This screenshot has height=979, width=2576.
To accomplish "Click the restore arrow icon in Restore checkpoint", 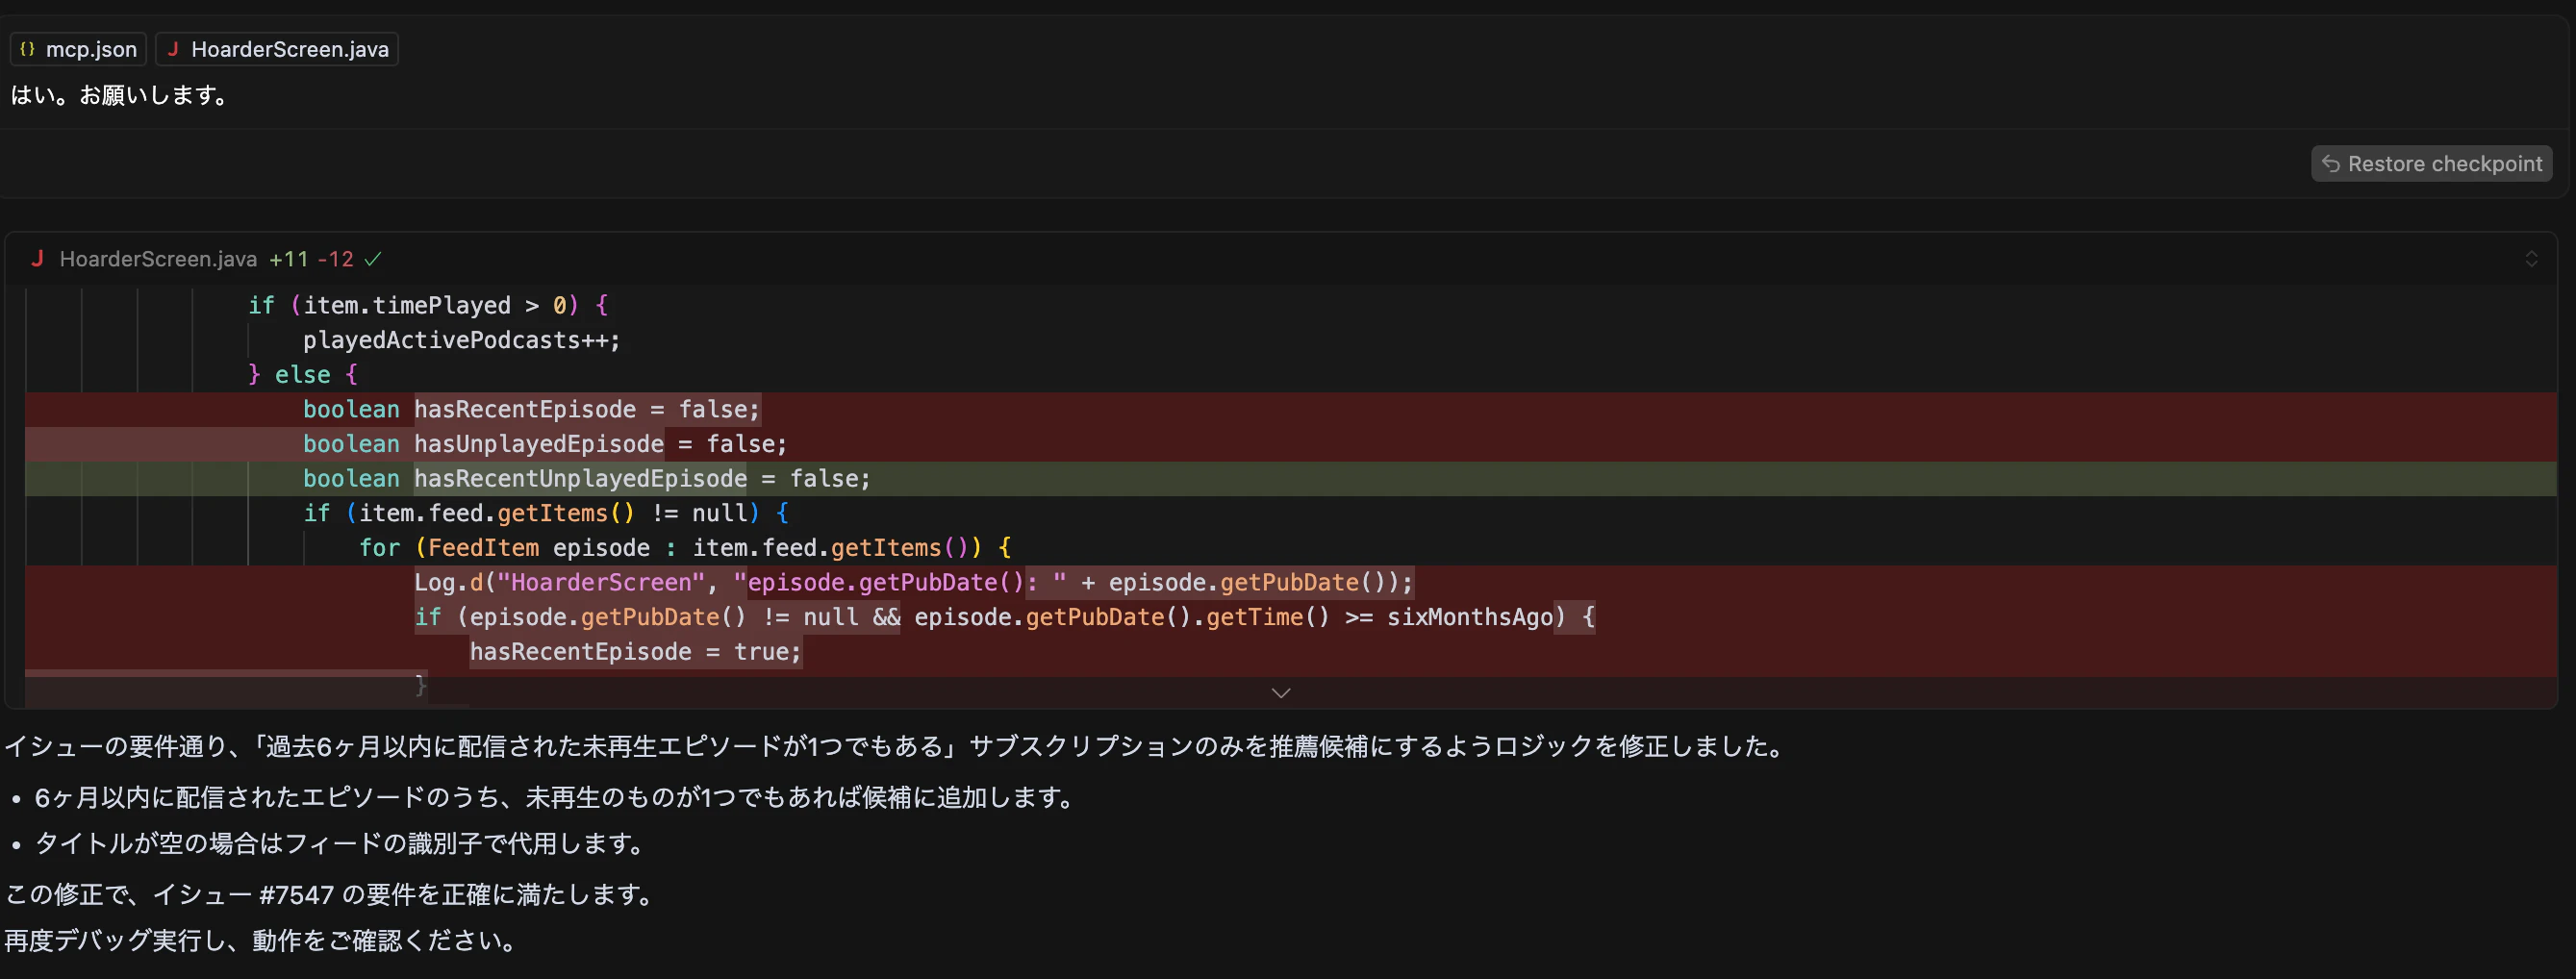I will [2331, 164].
